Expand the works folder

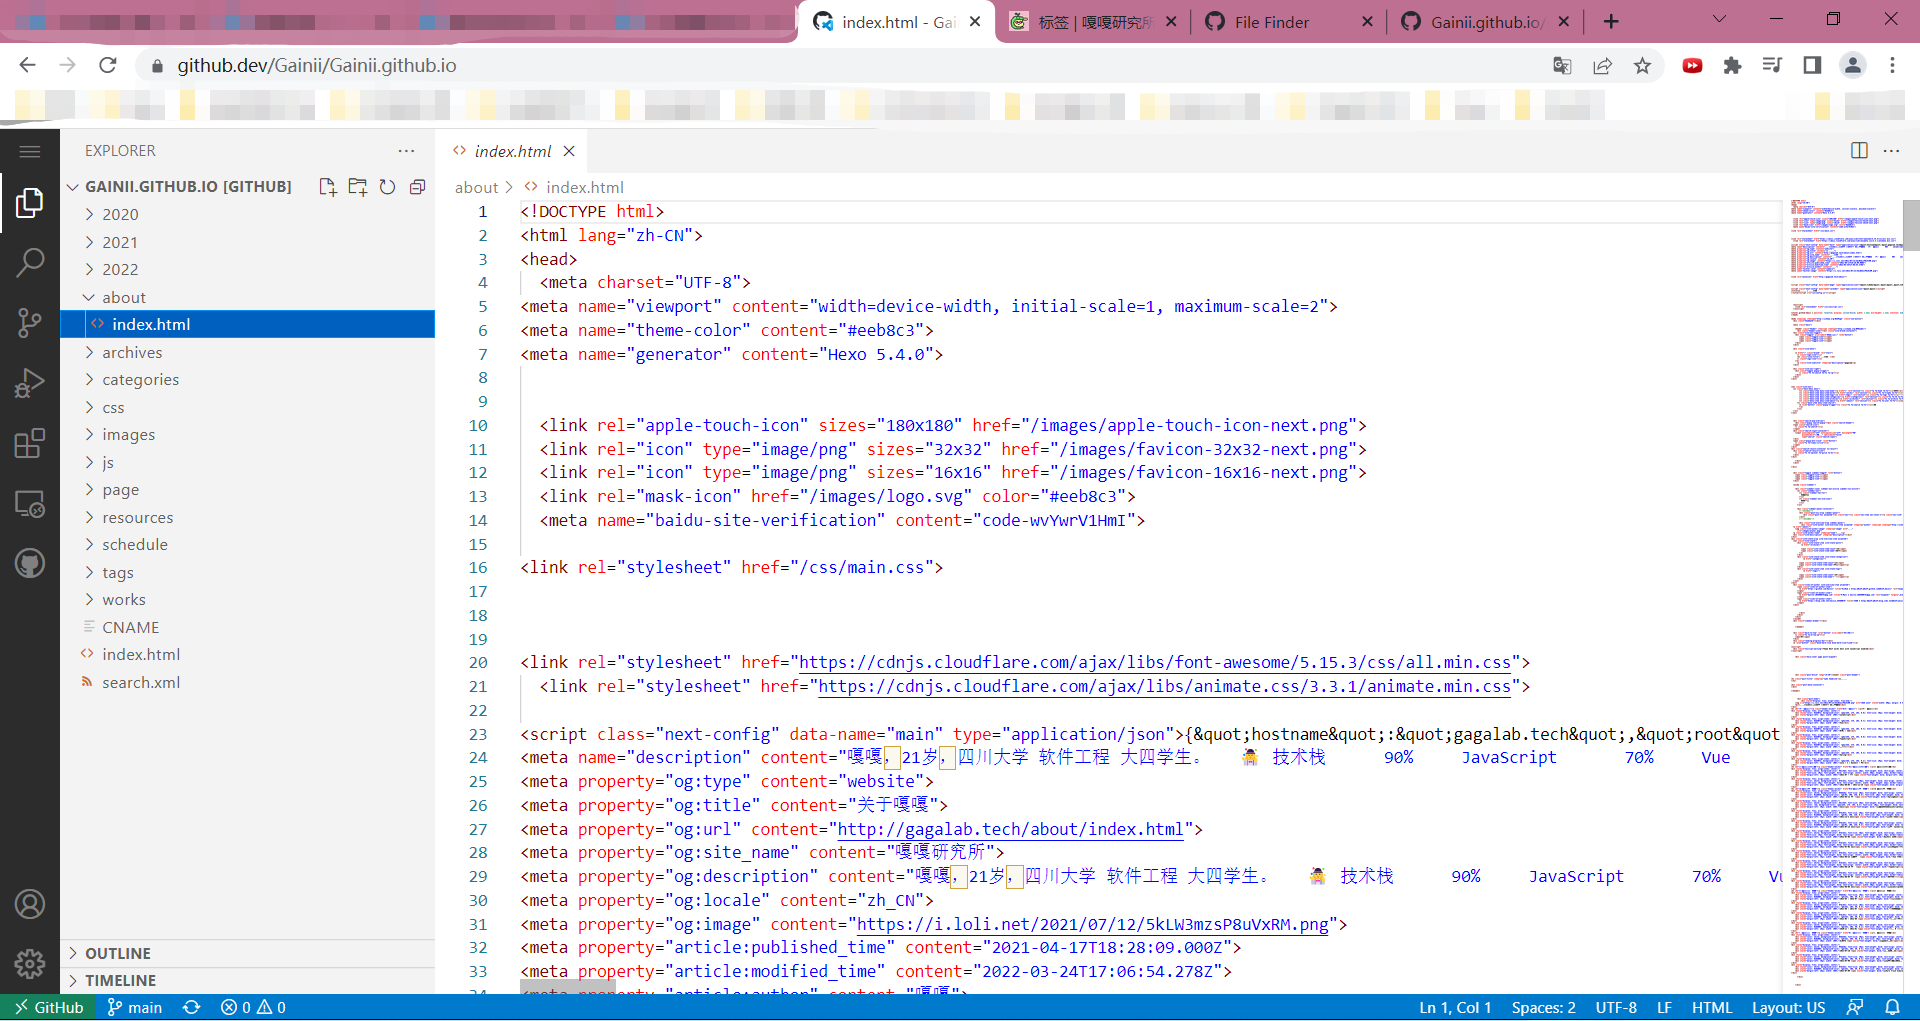247,599
